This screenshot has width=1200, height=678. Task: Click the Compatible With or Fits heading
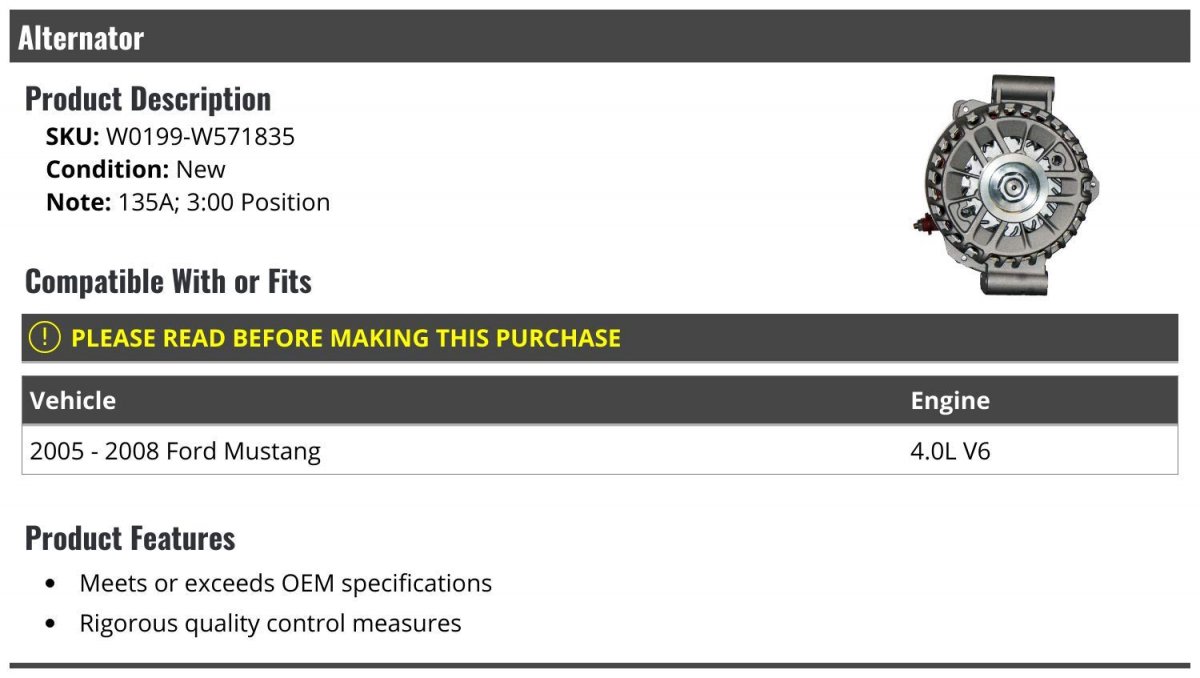pyautogui.click(x=168, y=281)
